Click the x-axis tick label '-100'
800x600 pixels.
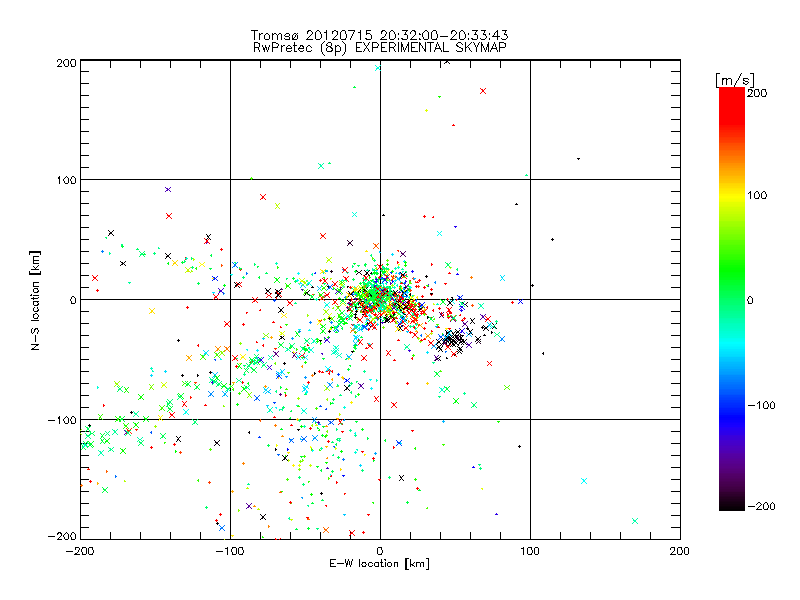(230, 551)
